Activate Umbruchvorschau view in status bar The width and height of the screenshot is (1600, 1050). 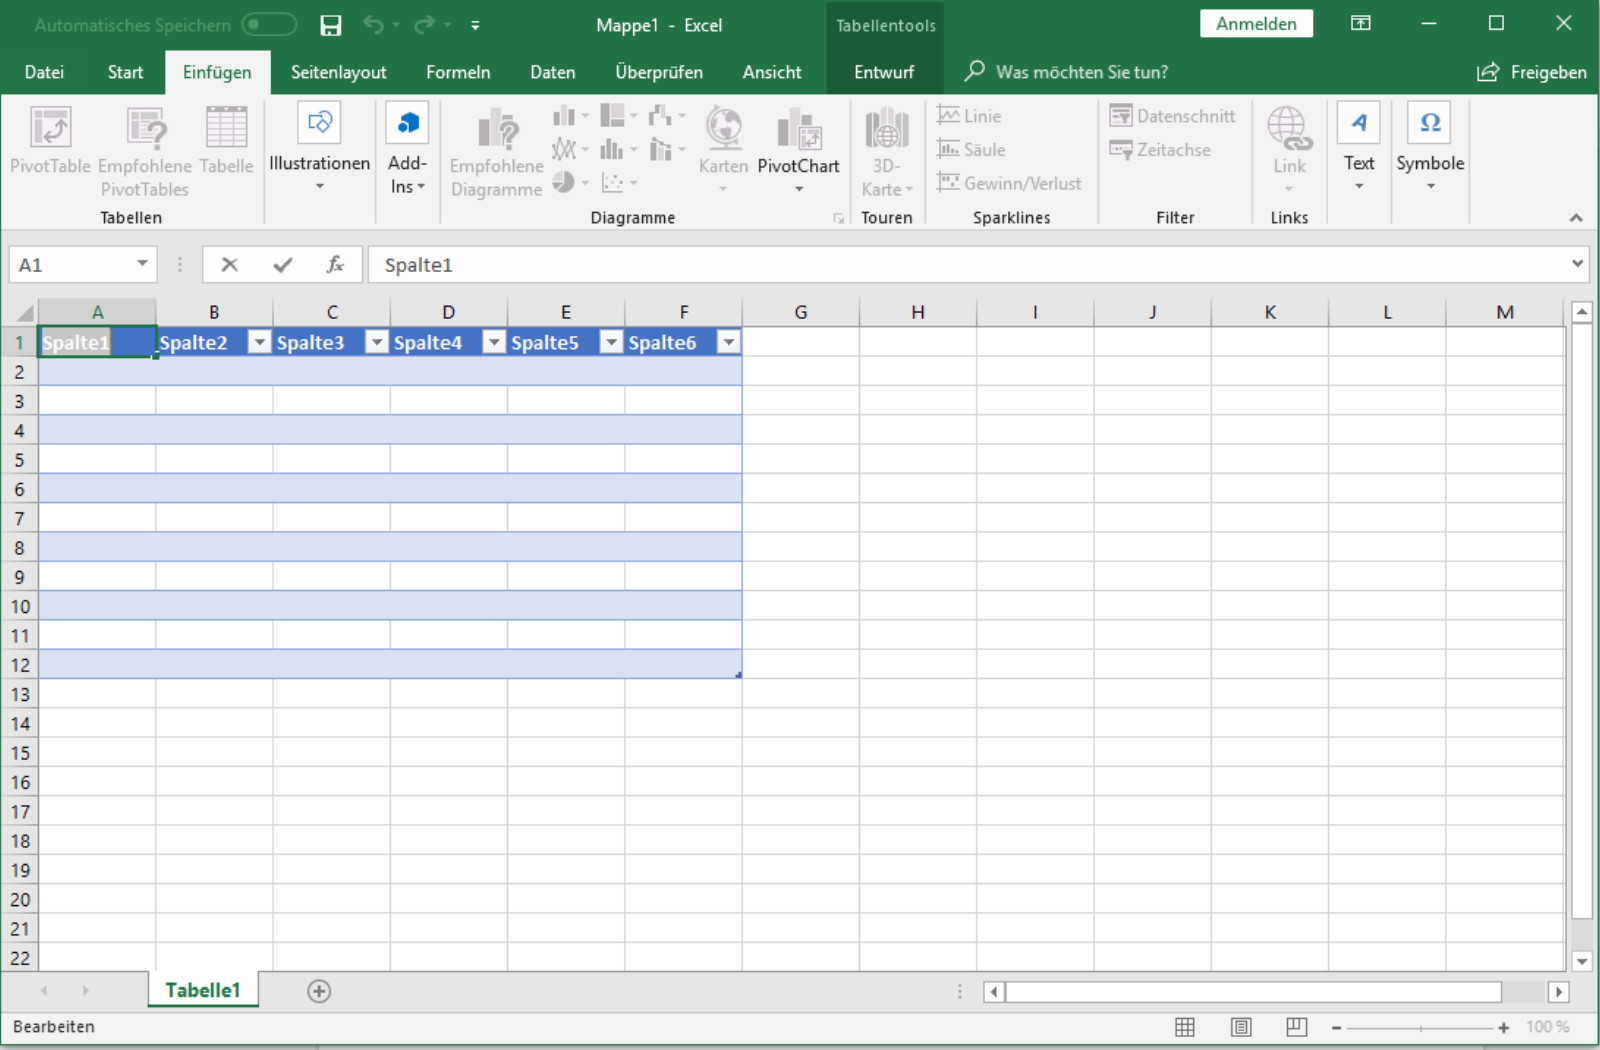(x=1296, y=1026)
